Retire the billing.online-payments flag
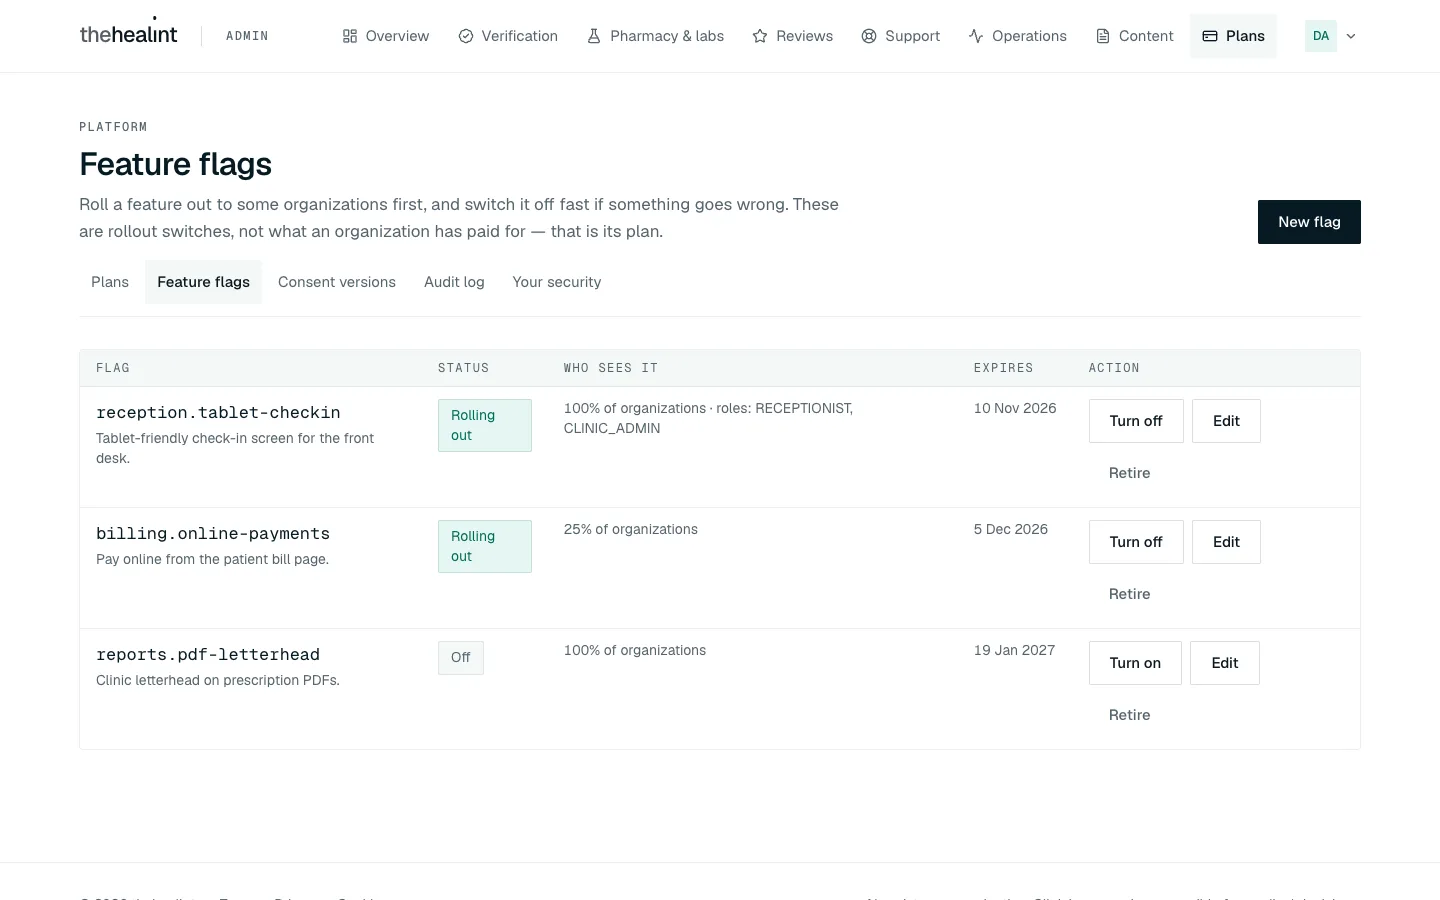 [1129, 594]
